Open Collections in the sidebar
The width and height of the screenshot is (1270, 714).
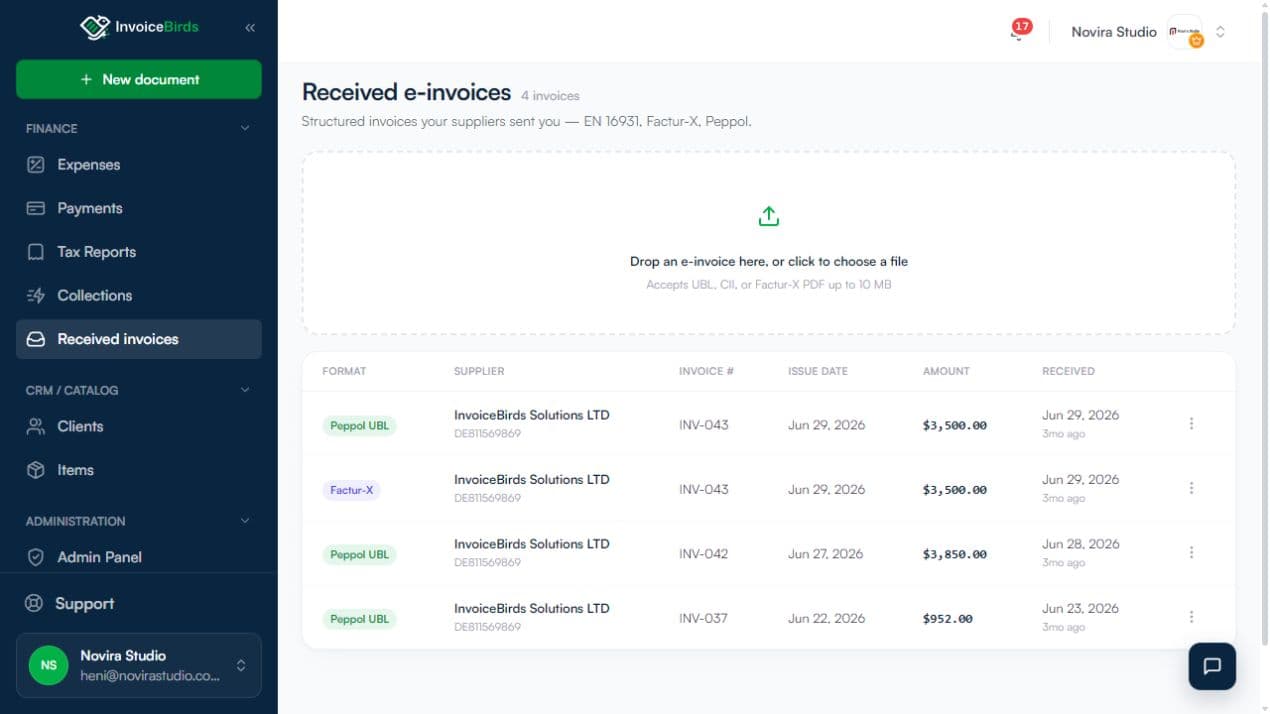click(x=139, y=295)
